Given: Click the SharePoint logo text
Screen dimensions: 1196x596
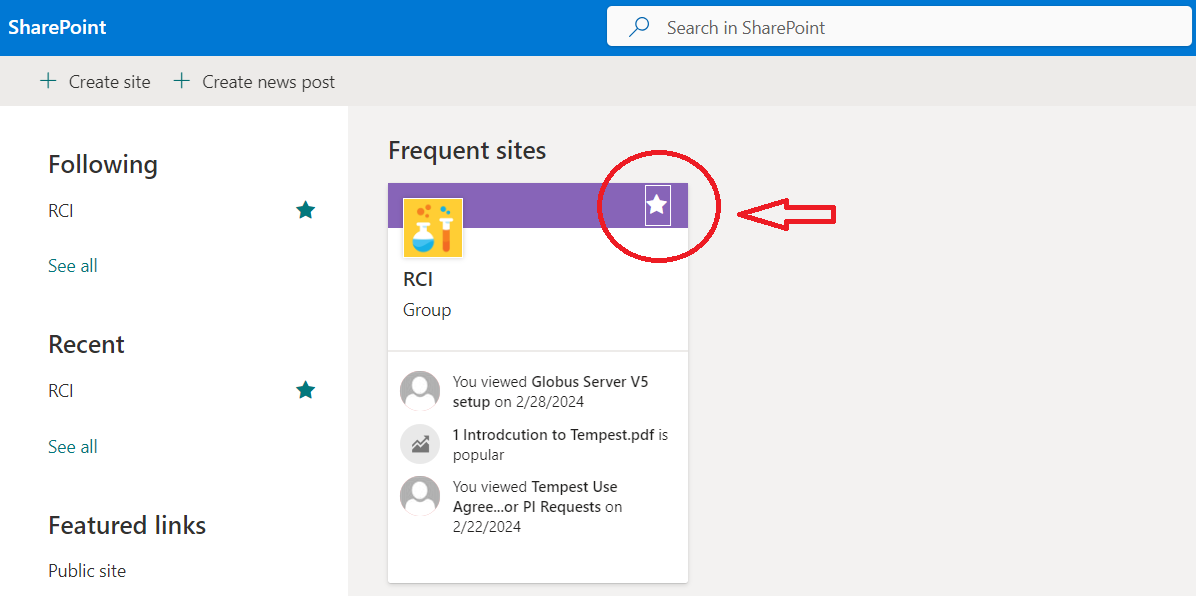Looking at the screenshot, I should click(x=57, y=27).
